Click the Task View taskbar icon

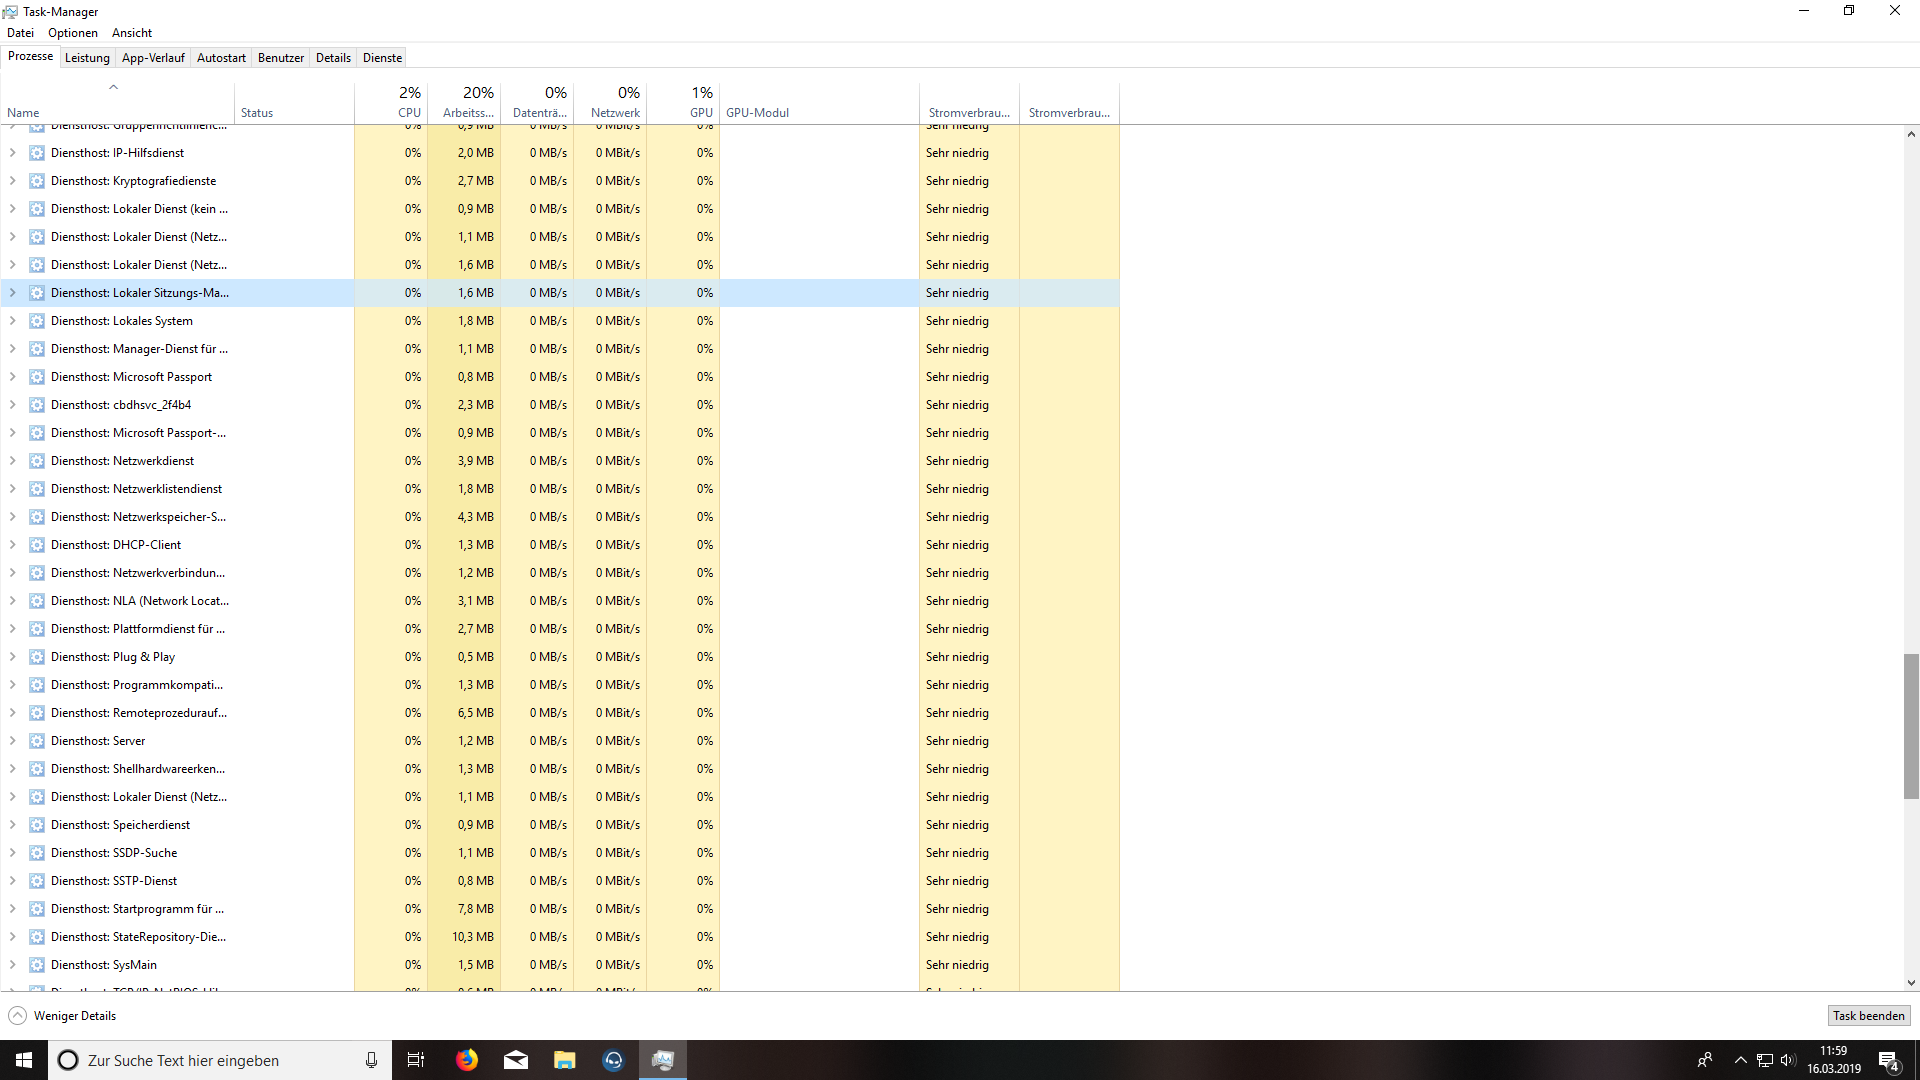click(x=416, y=1060)
